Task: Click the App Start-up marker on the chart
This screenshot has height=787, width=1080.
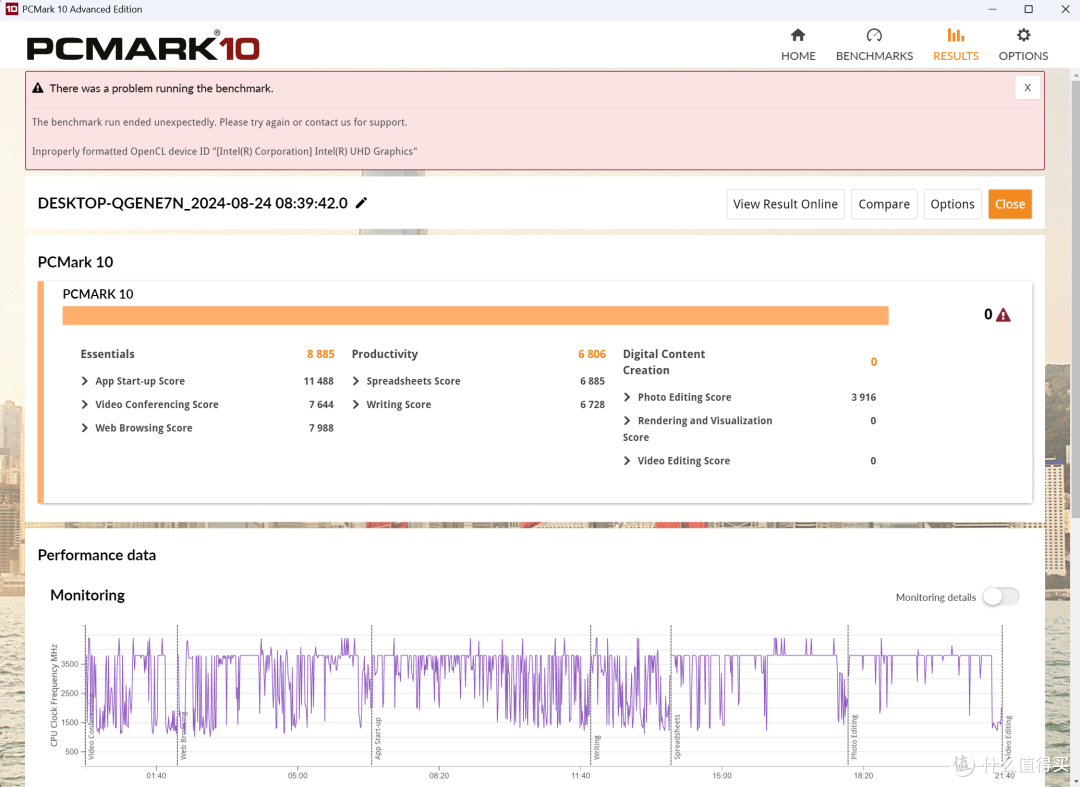Action: (377, 738)
